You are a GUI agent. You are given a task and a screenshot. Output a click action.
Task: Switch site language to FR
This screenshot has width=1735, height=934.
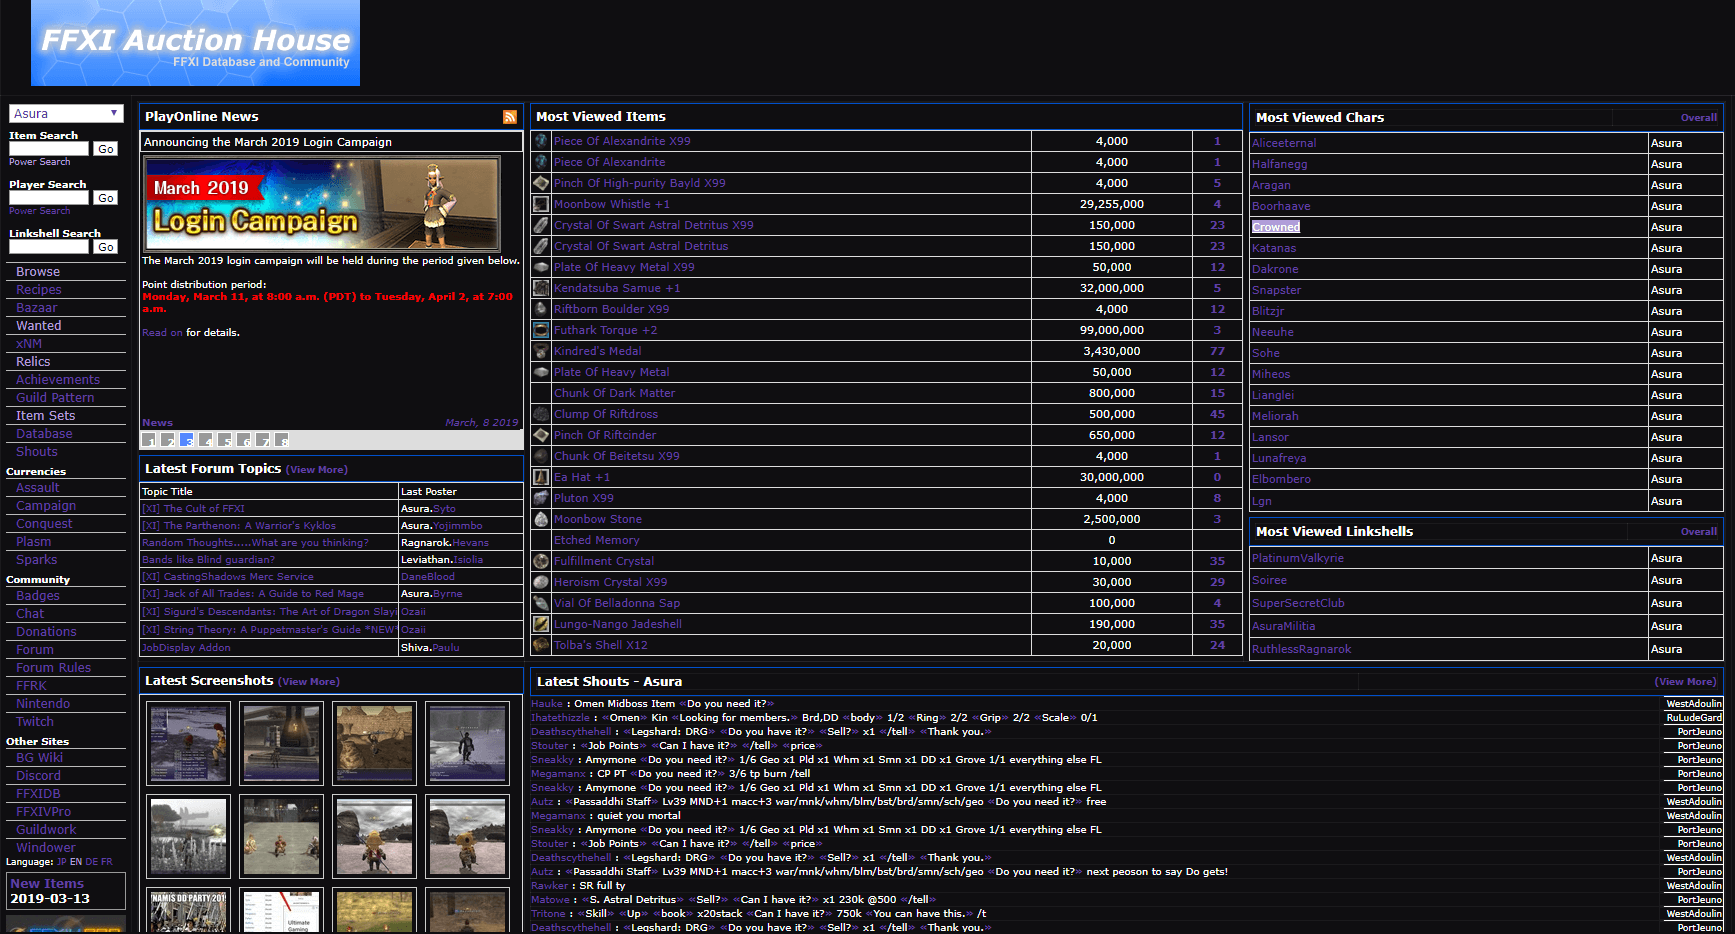click(x=105, y=861)
